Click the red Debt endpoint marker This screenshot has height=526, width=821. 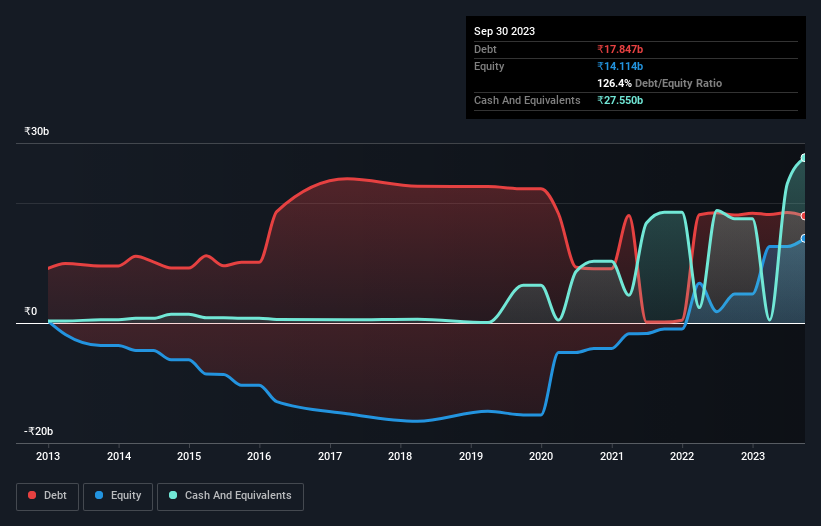pyautogui.click(x=804, y=216)
